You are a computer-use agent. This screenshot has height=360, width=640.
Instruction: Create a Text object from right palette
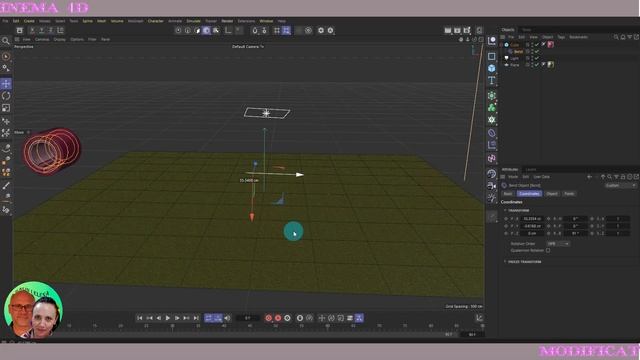click(x=492, y=80)
